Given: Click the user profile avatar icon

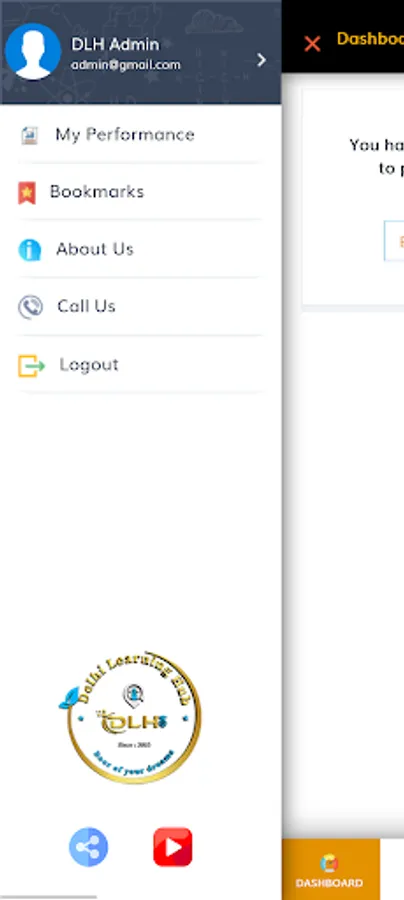Looking at the screenshot, I should (x=33, y=52).
